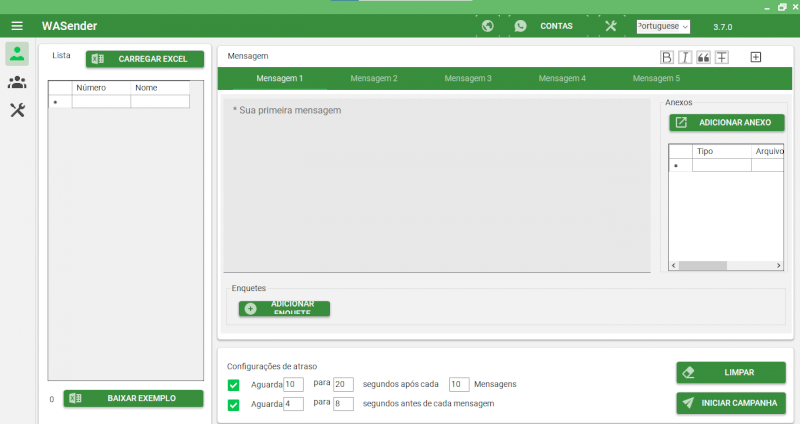Click the plus box icon above tabs

[x=756, y=57]
